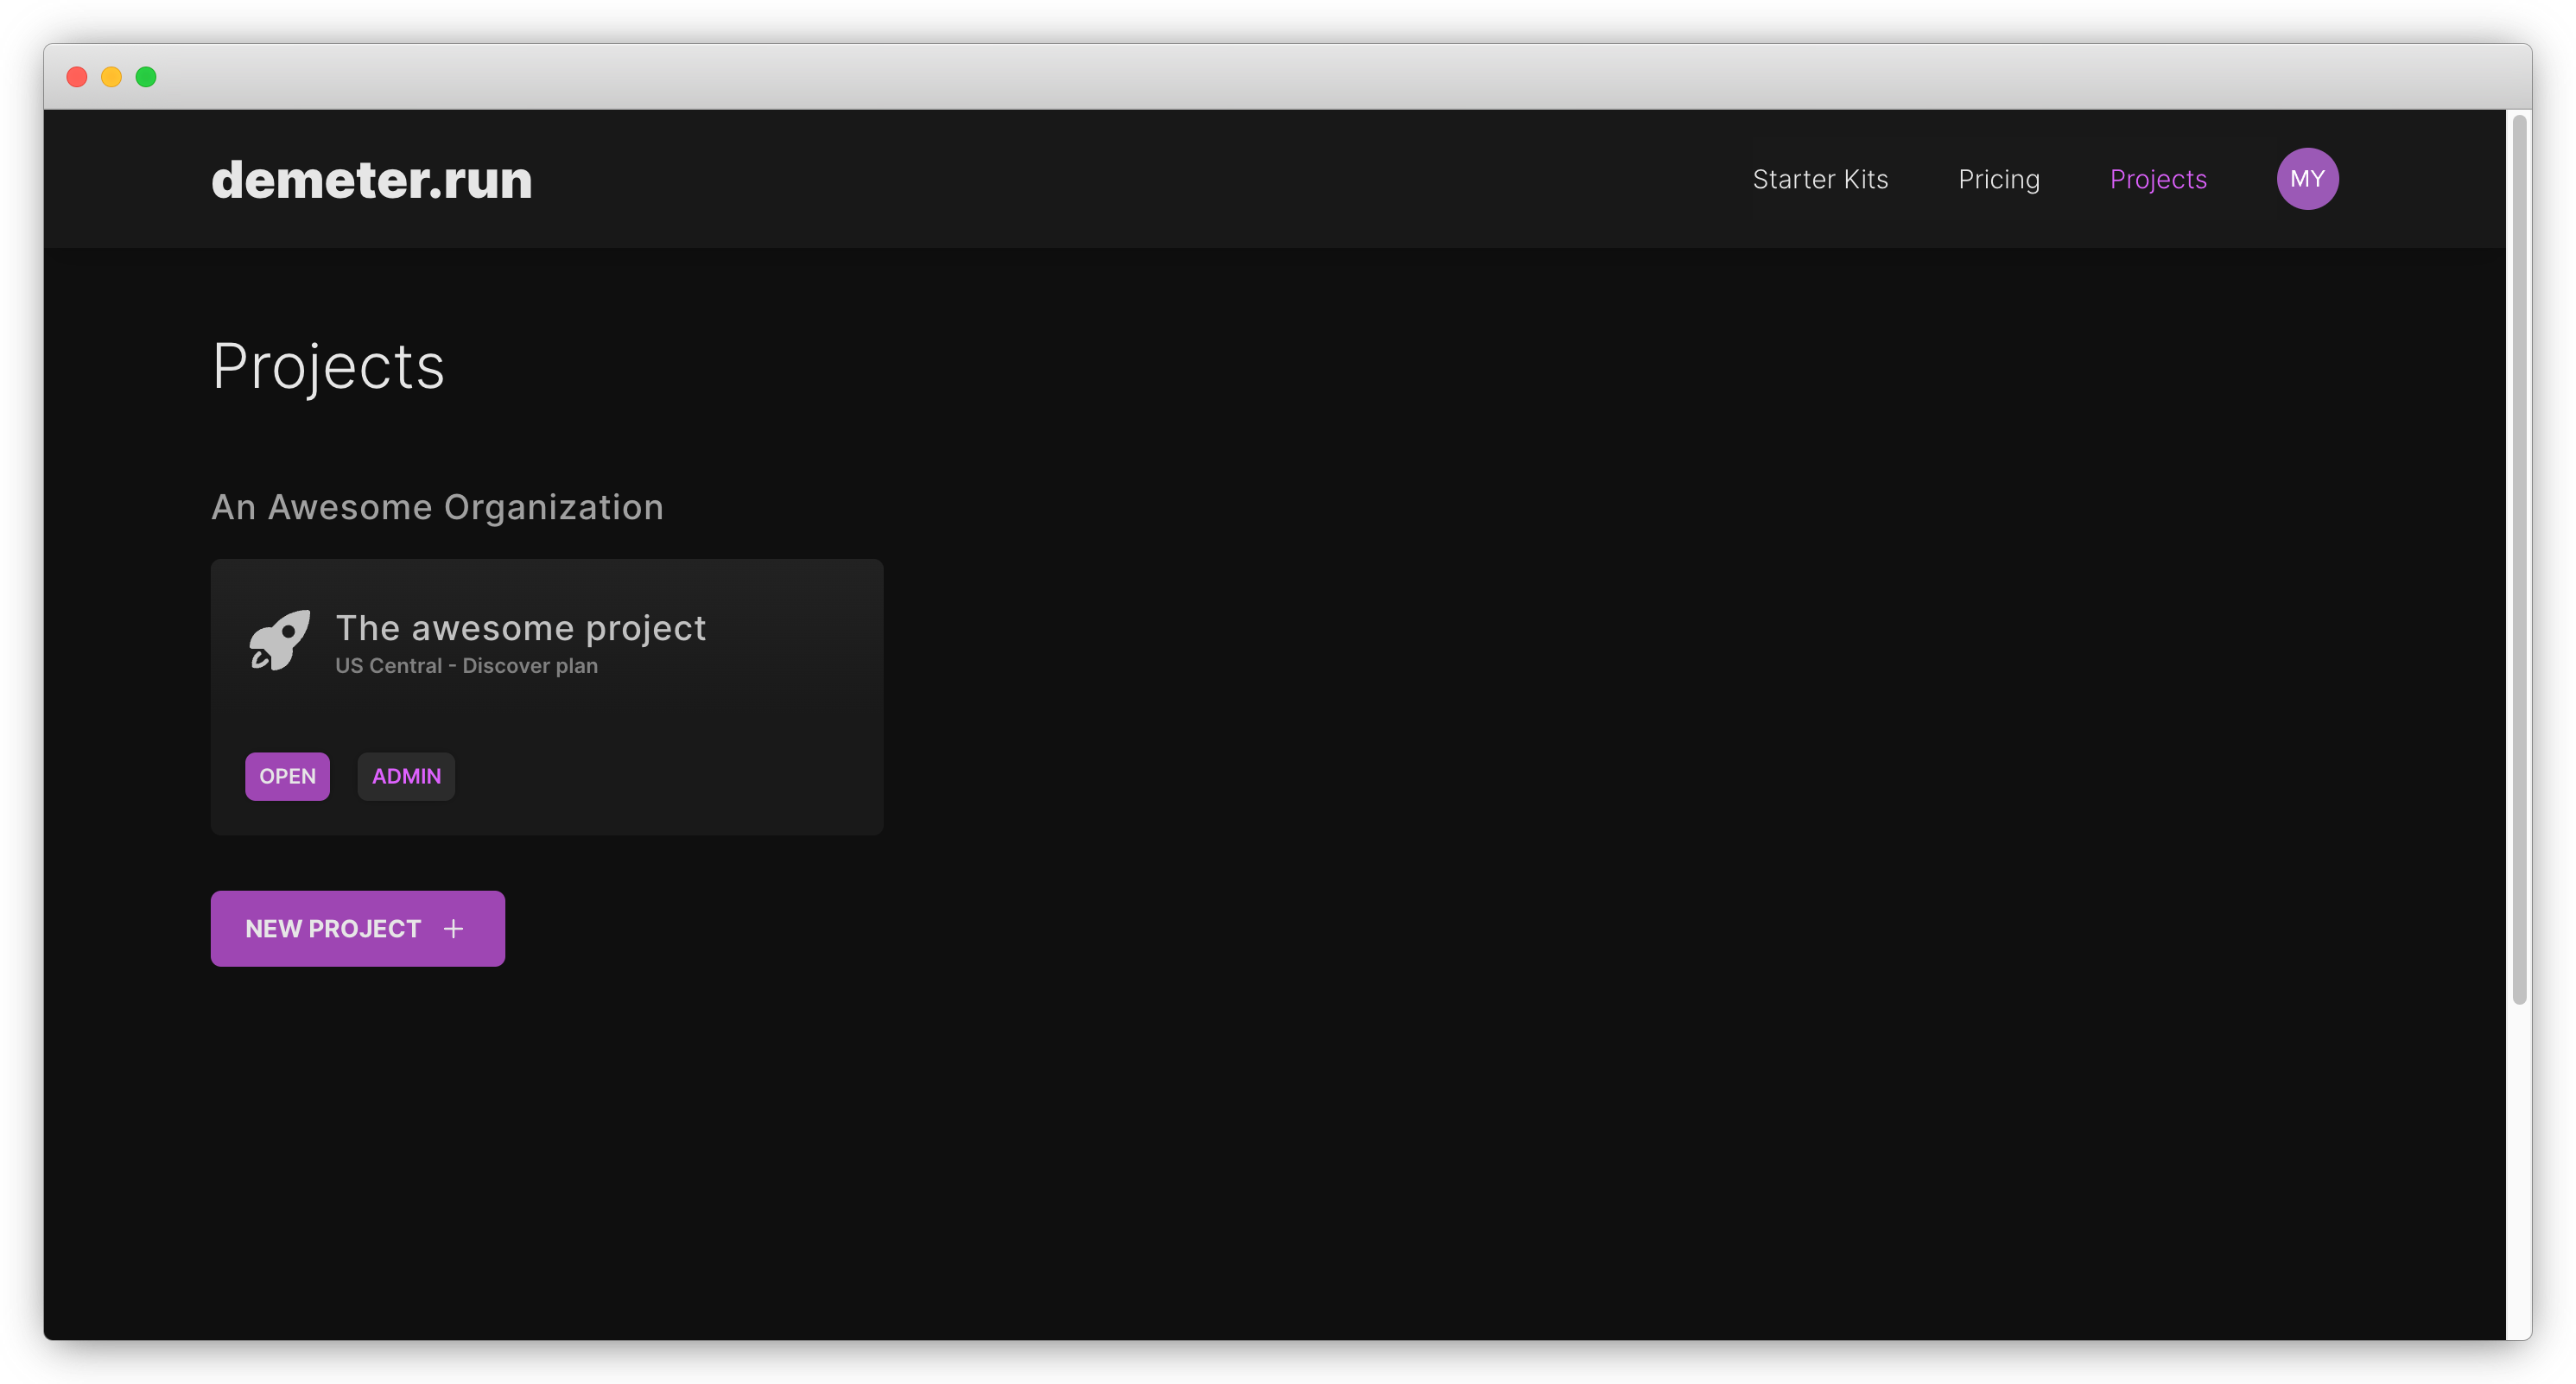Go to demeter.run home logo
The width and height of the screenshot is (2576, 1384).
(x=372, y=180)
